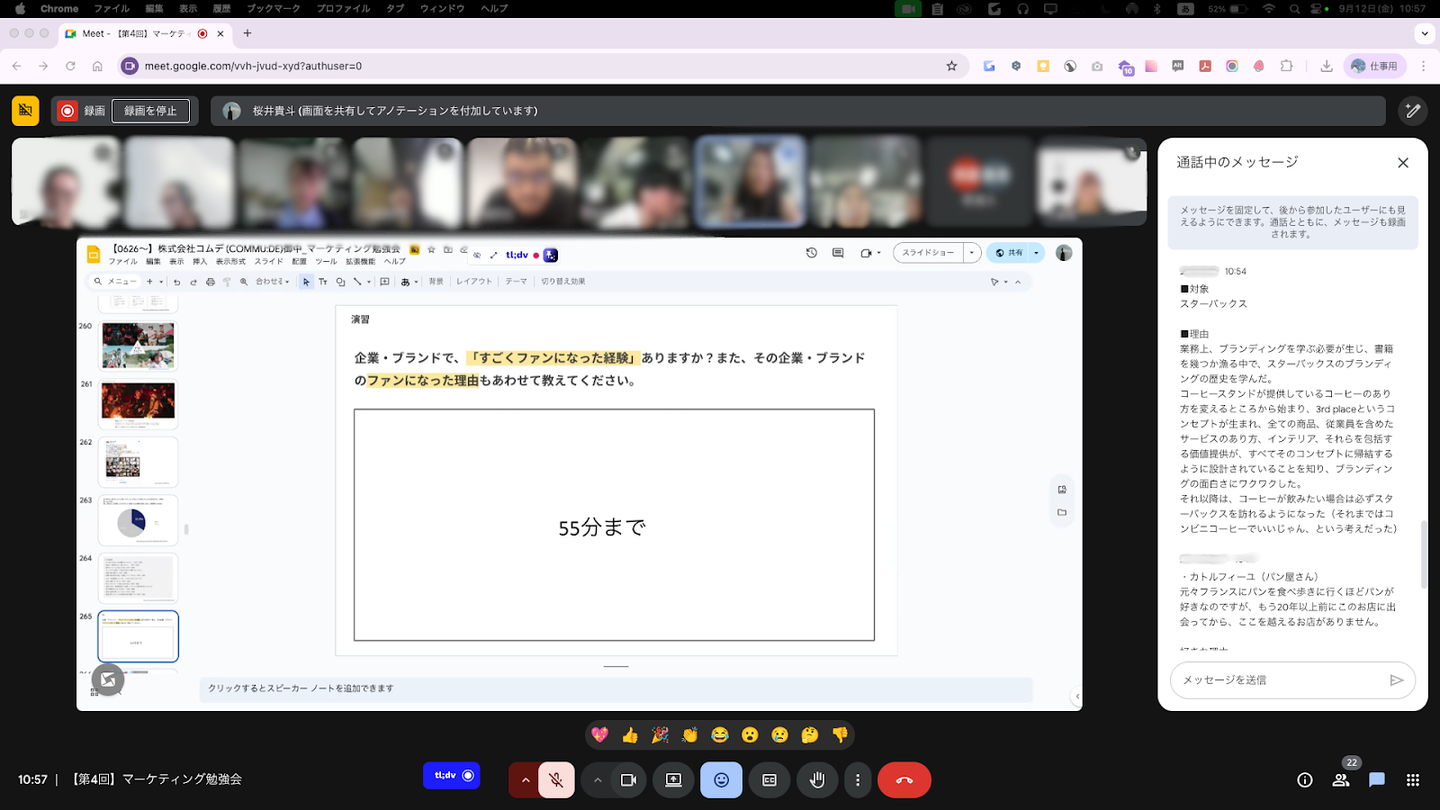The height and width of the screenshot is (810, 1440).
Task: Click the annotation pen icon at top right
Action: tap(1412, 111)
